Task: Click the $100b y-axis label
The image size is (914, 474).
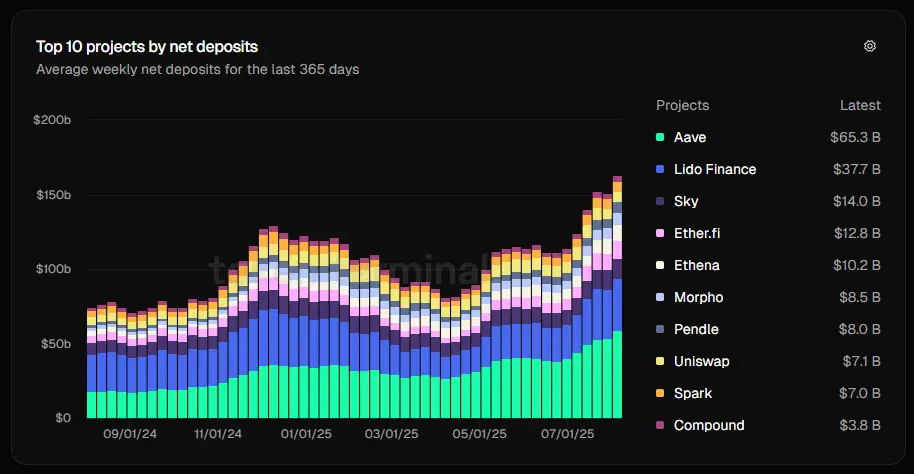Action: [x=54, y=269]
